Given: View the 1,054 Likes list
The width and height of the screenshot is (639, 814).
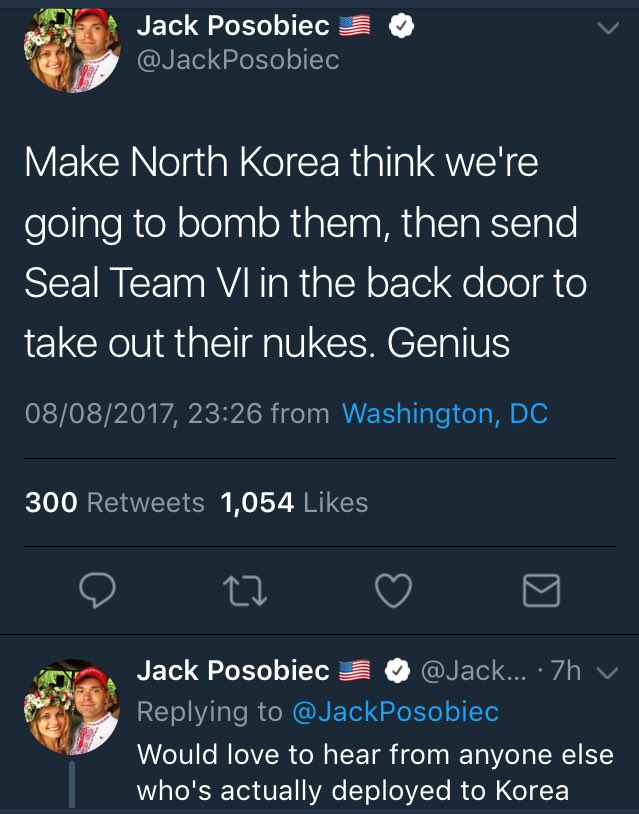Looking at the screenshot, I should (x=294, y=503).
